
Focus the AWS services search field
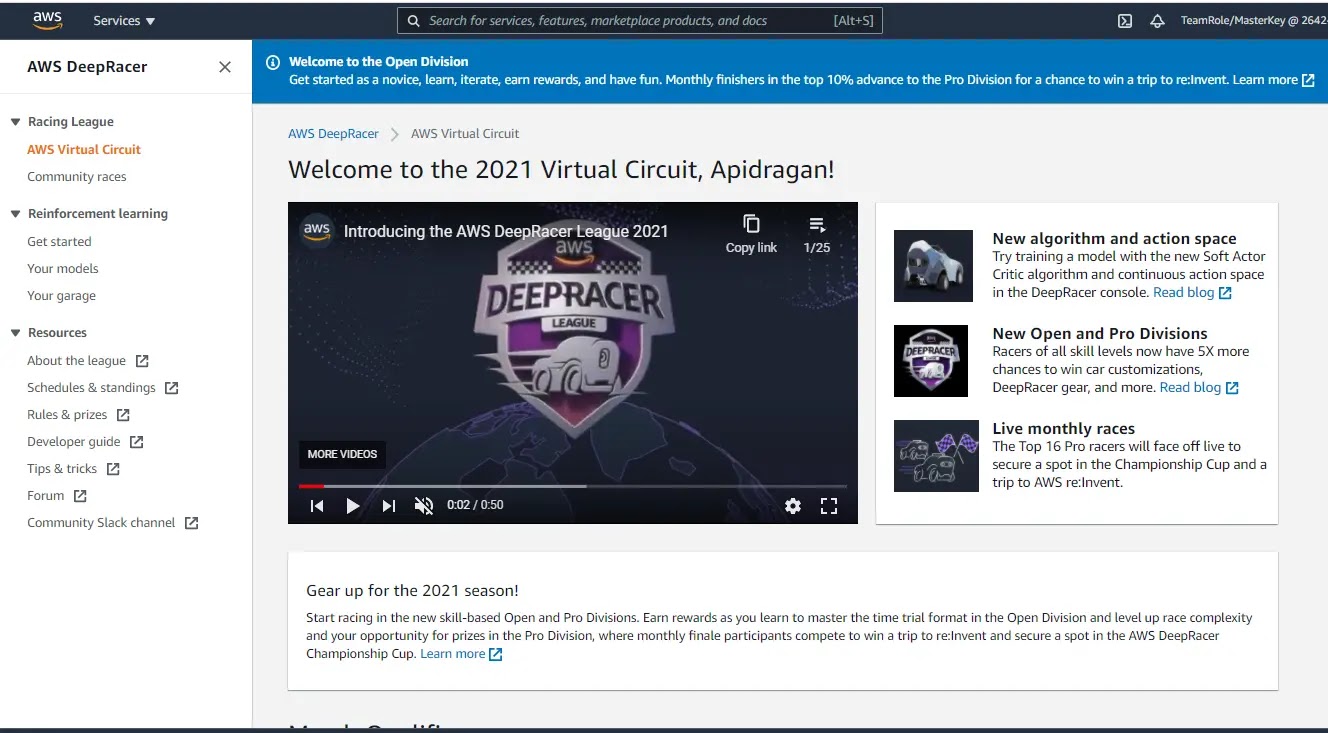pos(640,20)
